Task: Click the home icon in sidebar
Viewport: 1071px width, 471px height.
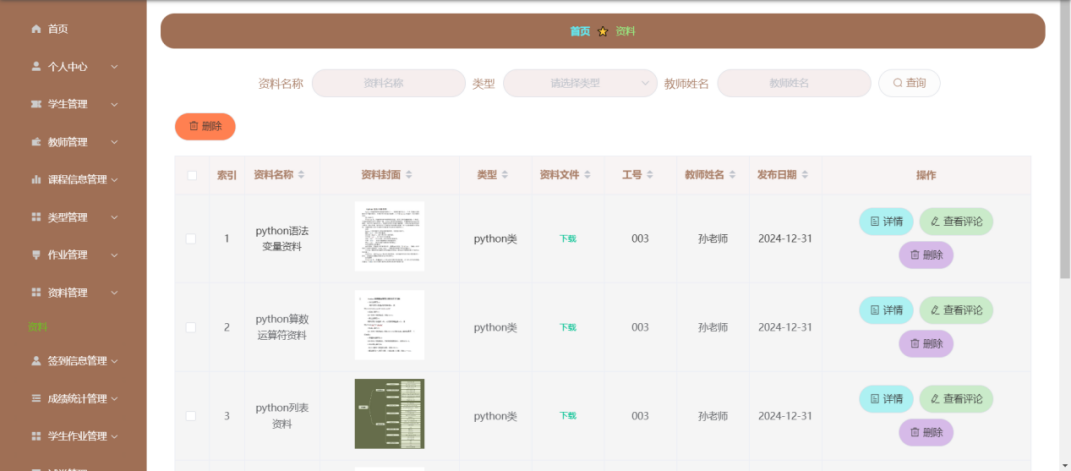Action: click(36, 29)
